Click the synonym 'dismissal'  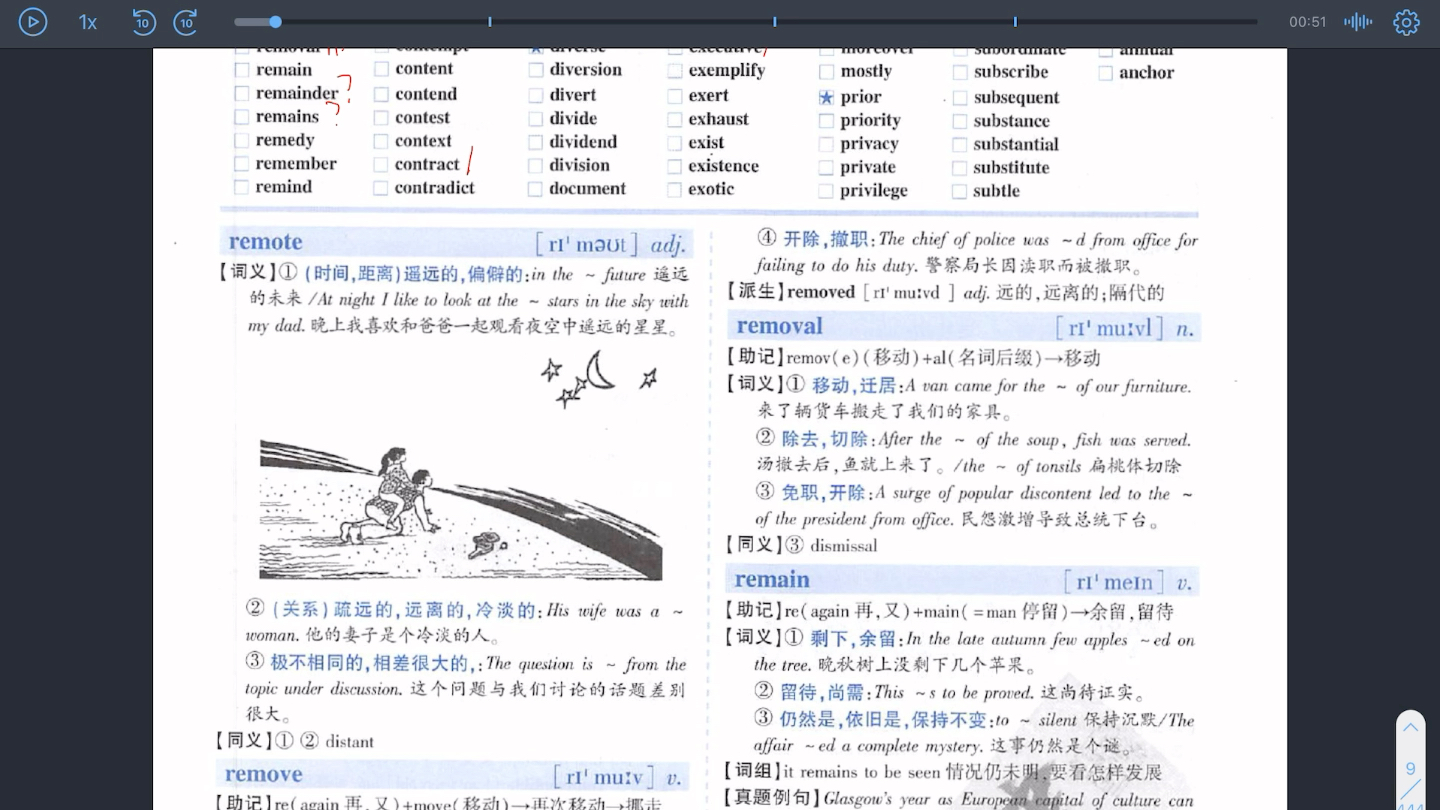pos(843,546)
